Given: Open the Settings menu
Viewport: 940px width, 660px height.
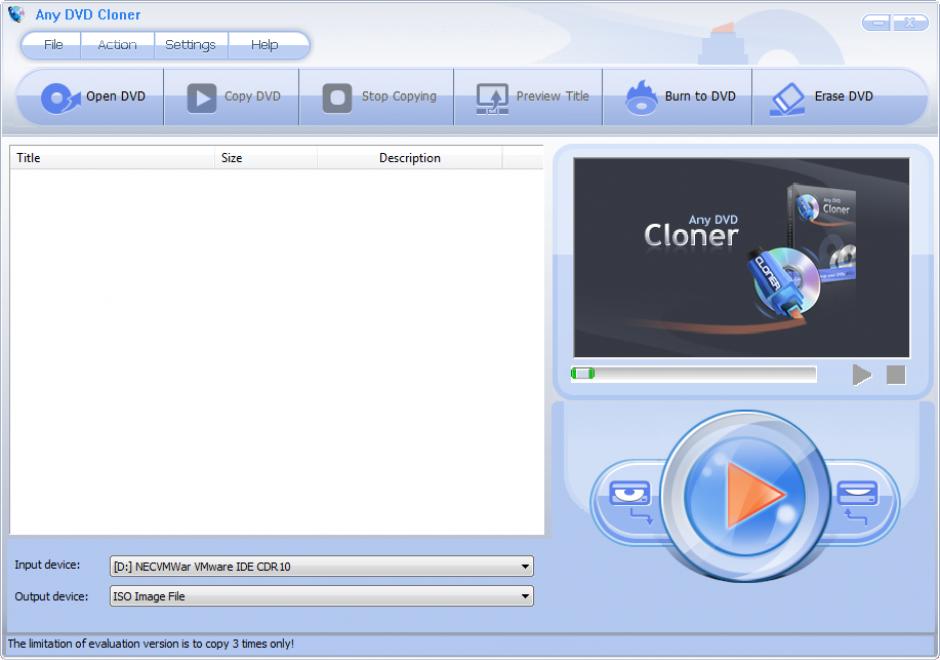Looking at the screenshot, I should coord(191,45).
